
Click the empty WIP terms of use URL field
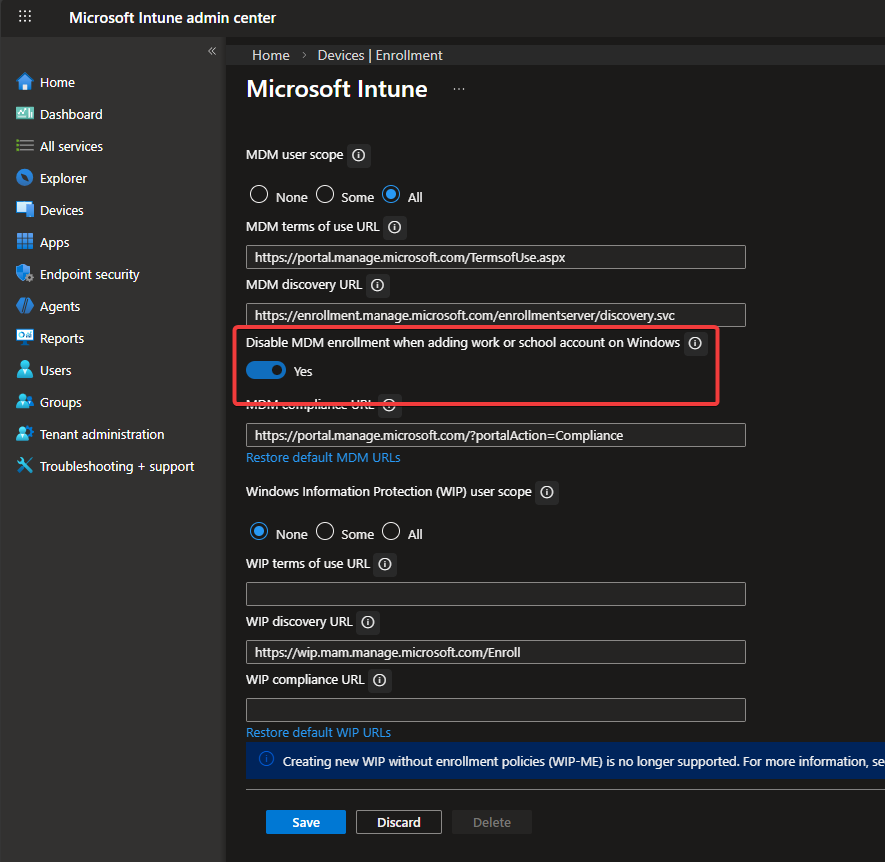coord(495,594)
